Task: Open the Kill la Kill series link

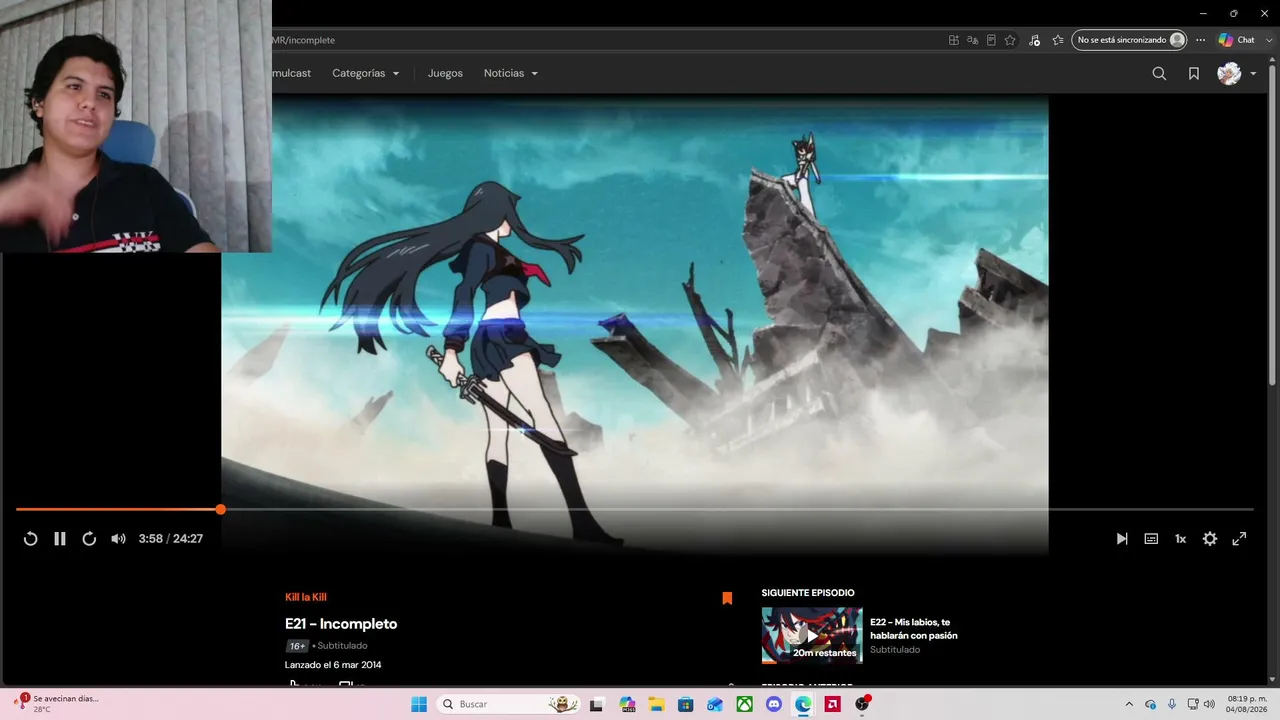Action: (306, 597)
